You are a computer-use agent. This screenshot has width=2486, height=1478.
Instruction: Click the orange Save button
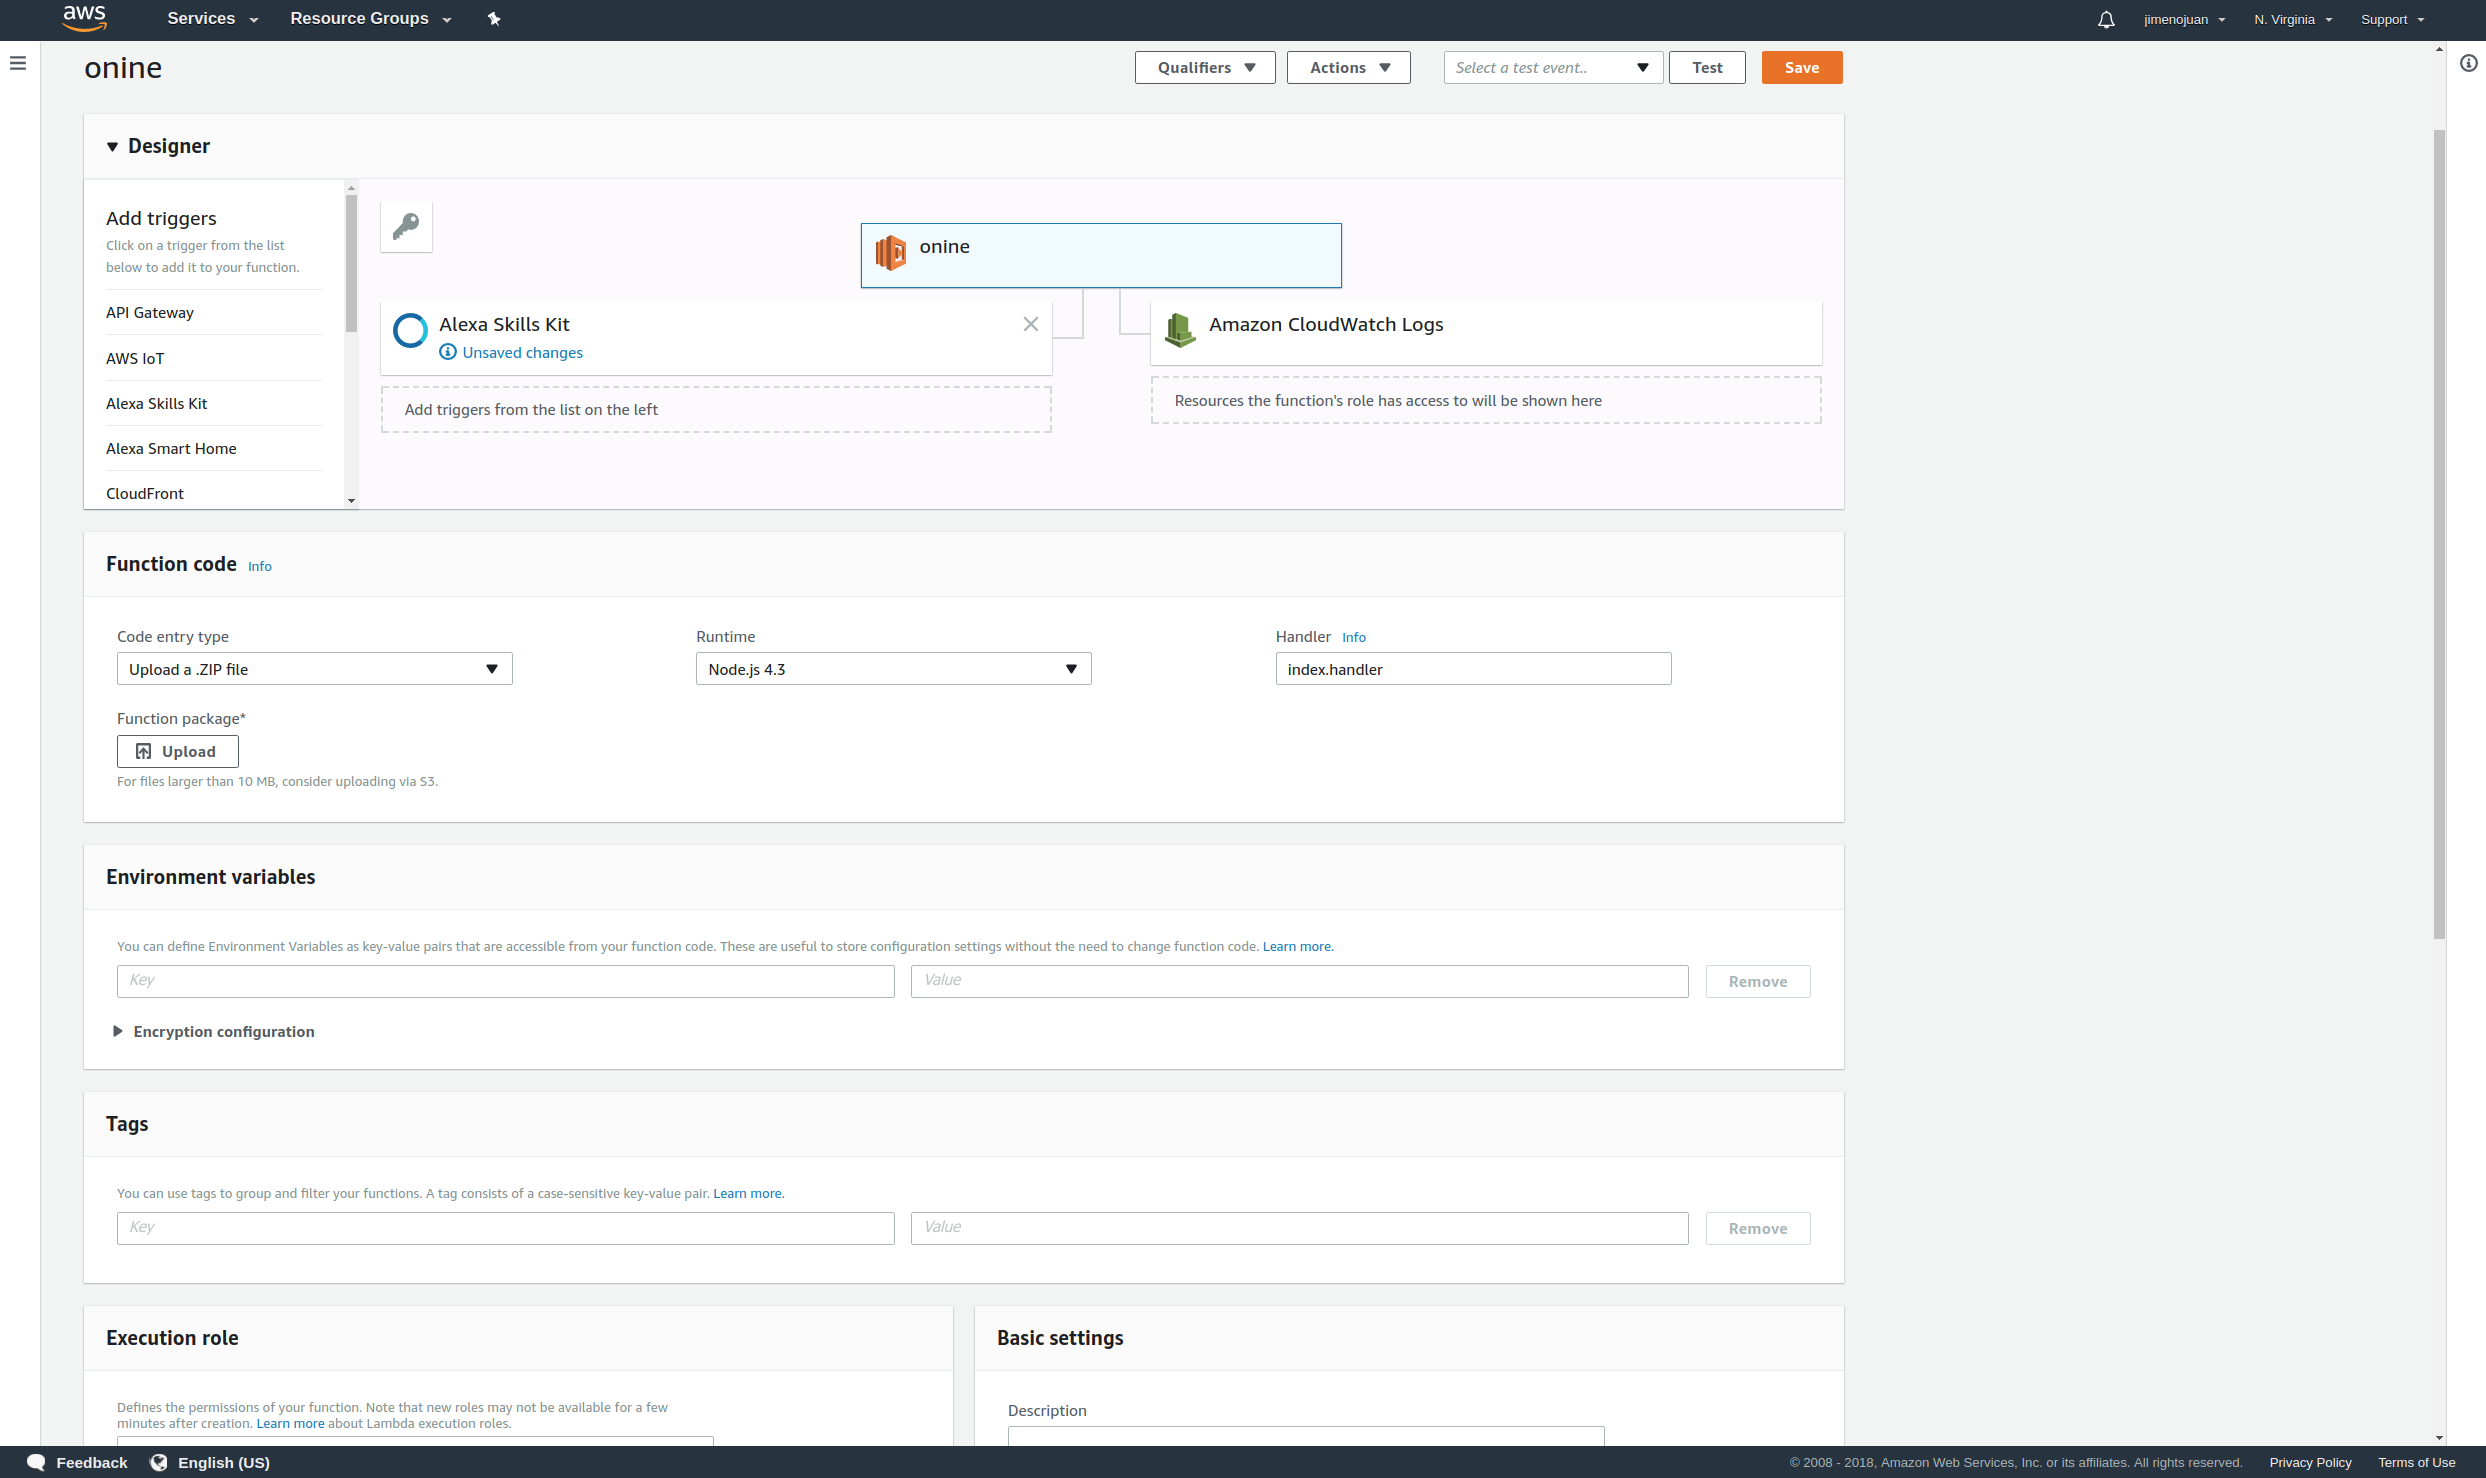pyautogui.click(x=1801, y=68)
